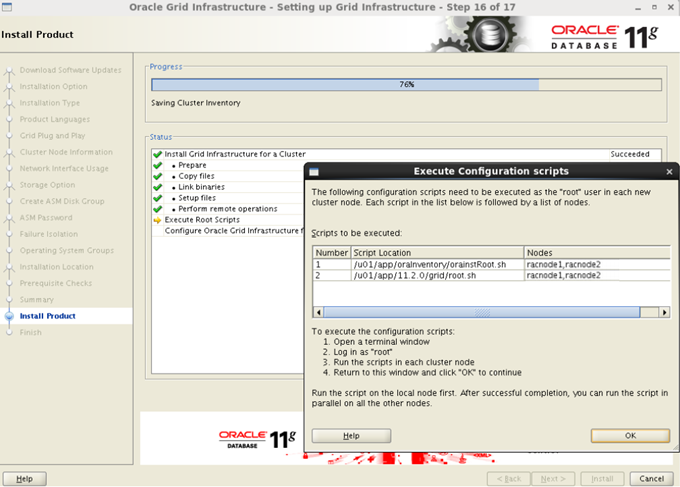Select Grid Plug and Play step
This screenshot has height=487, width=680.
pos(52,136)
